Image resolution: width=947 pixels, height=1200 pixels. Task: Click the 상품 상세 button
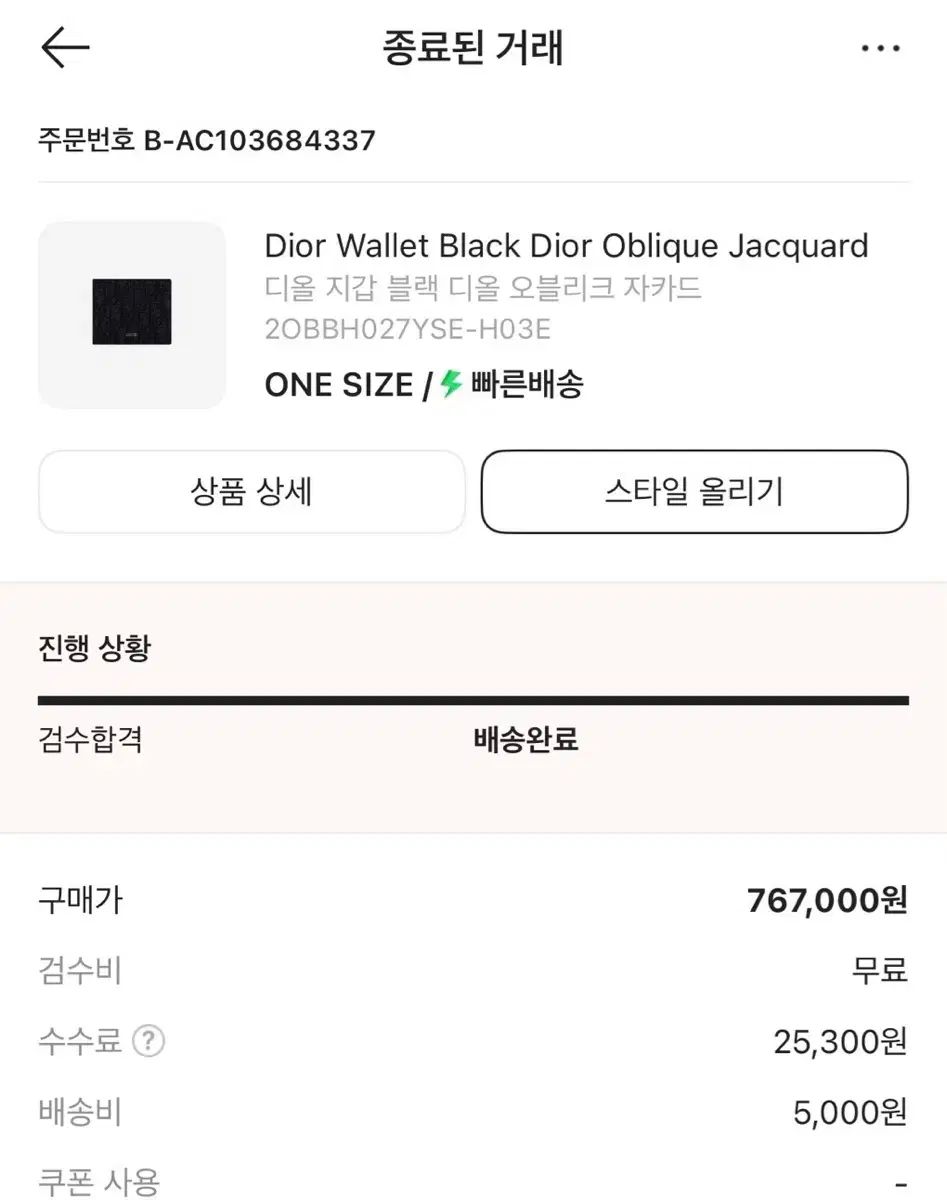(x=252, y=492)
